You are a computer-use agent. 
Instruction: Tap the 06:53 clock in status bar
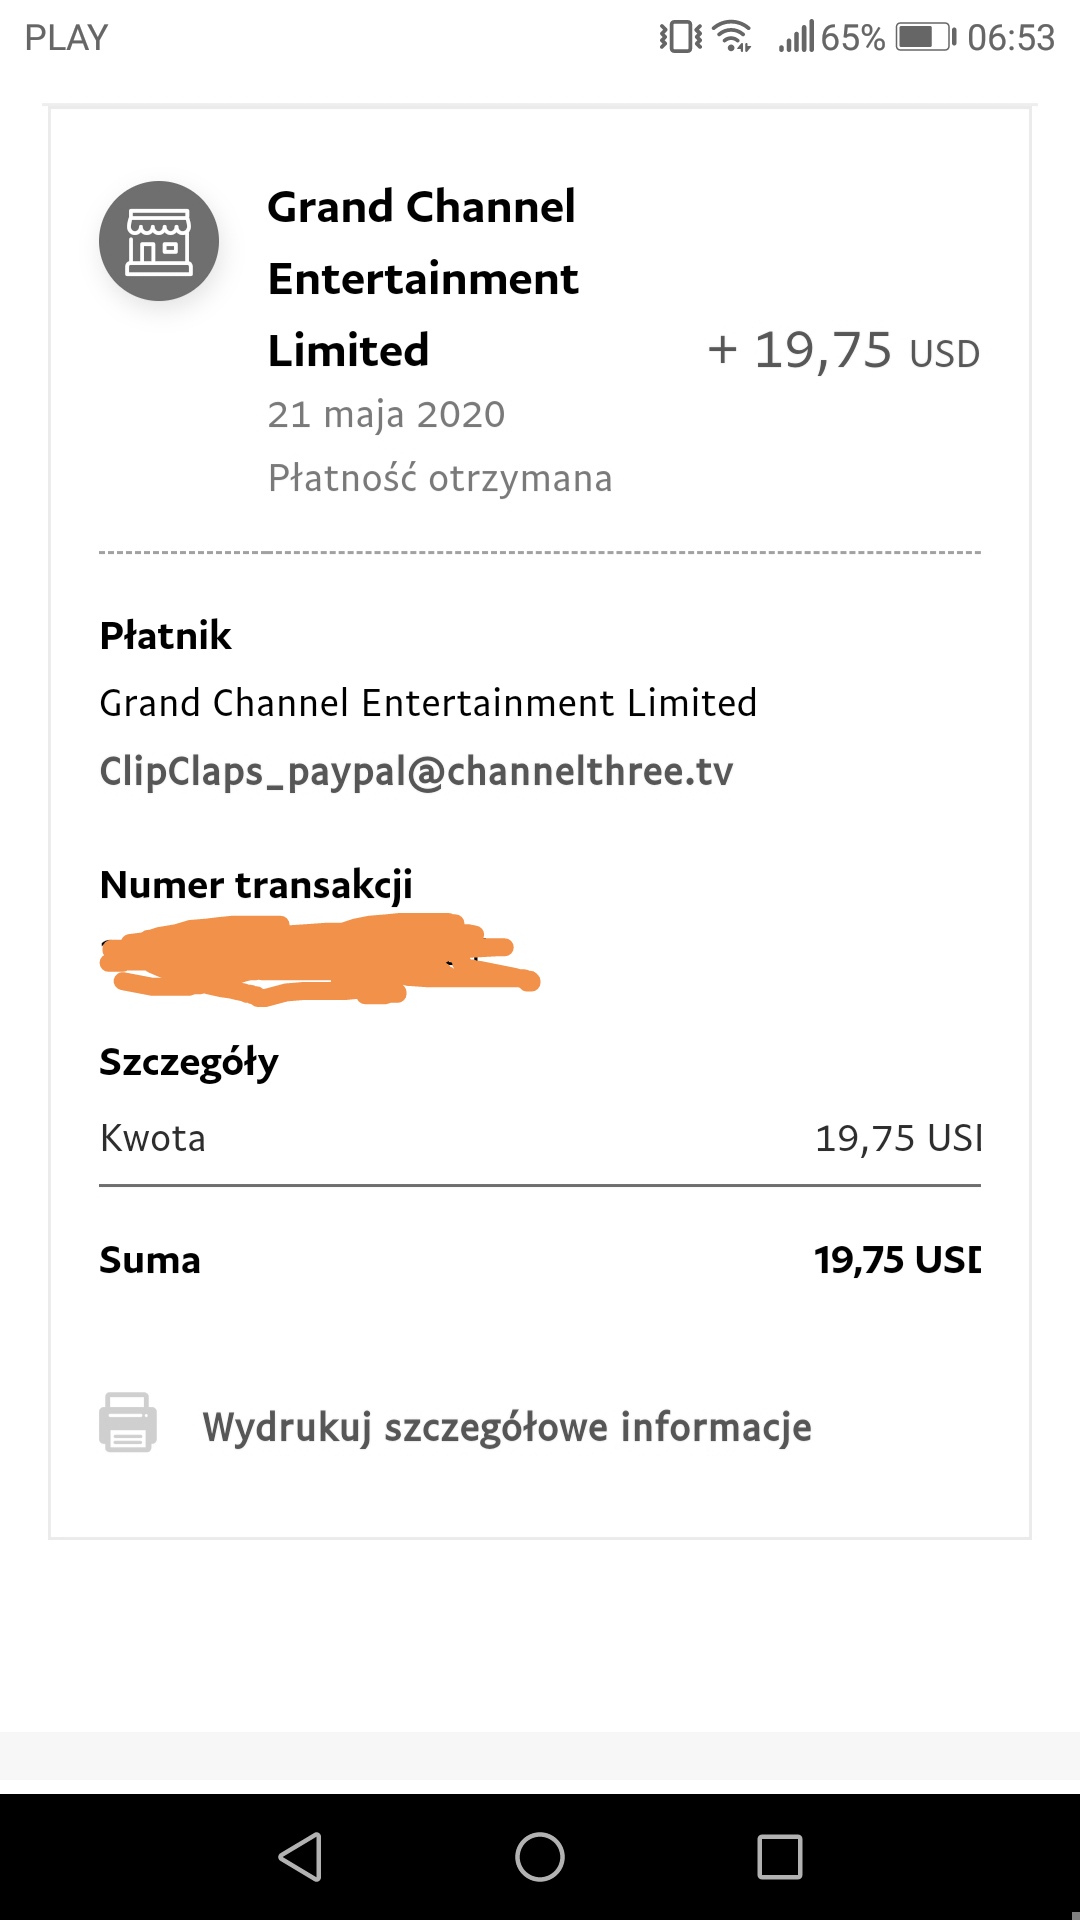pos(1011,37)
